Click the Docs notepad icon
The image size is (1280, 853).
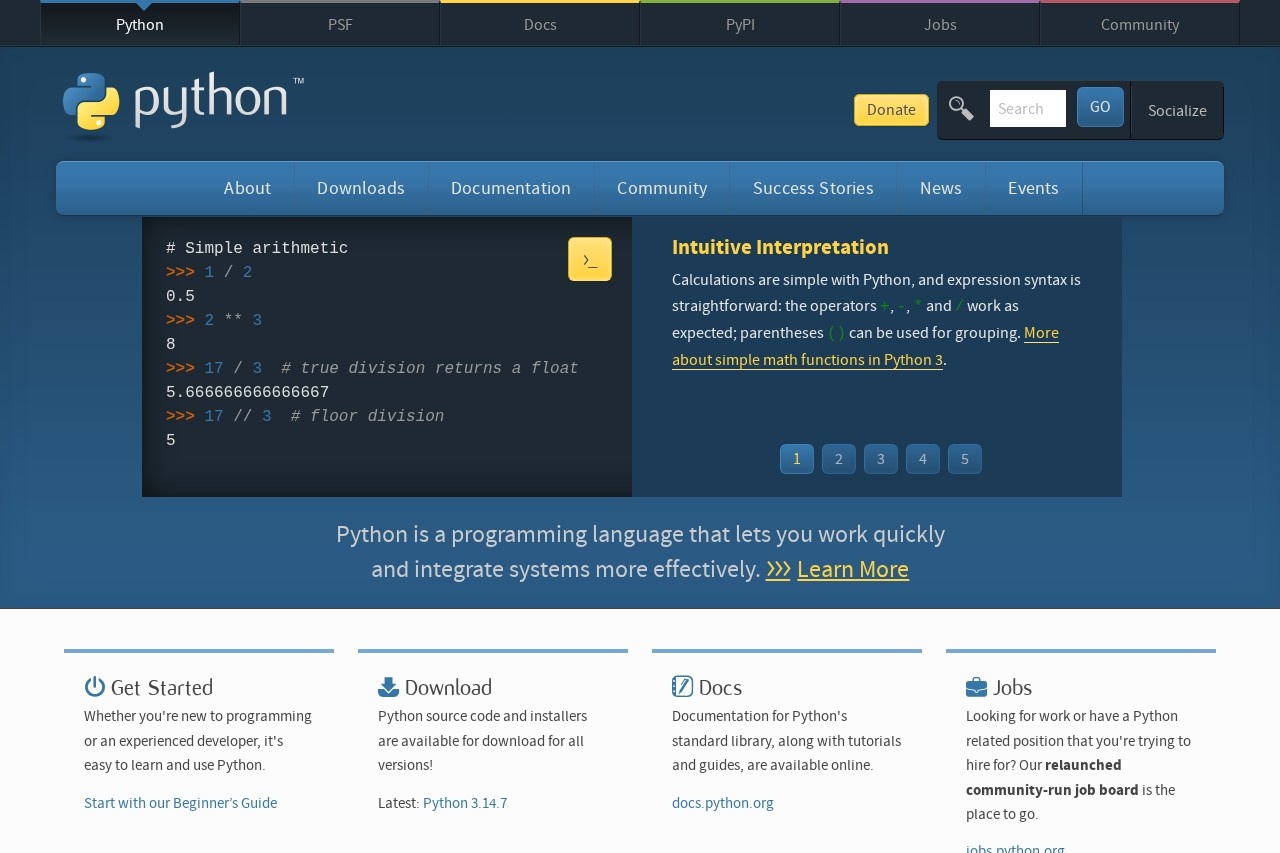coord(682,687)
